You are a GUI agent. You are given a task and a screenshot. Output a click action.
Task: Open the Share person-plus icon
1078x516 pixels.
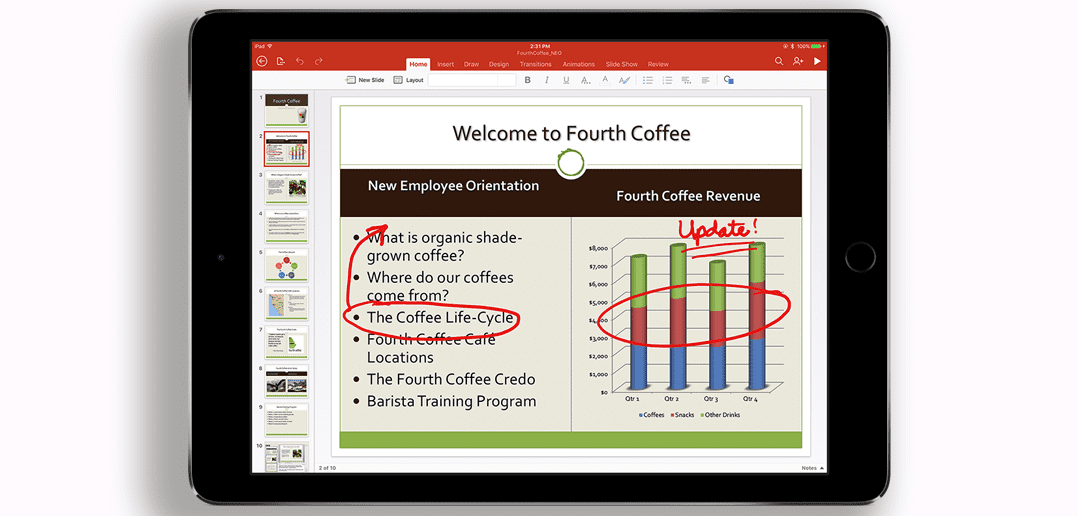[798, 61]
